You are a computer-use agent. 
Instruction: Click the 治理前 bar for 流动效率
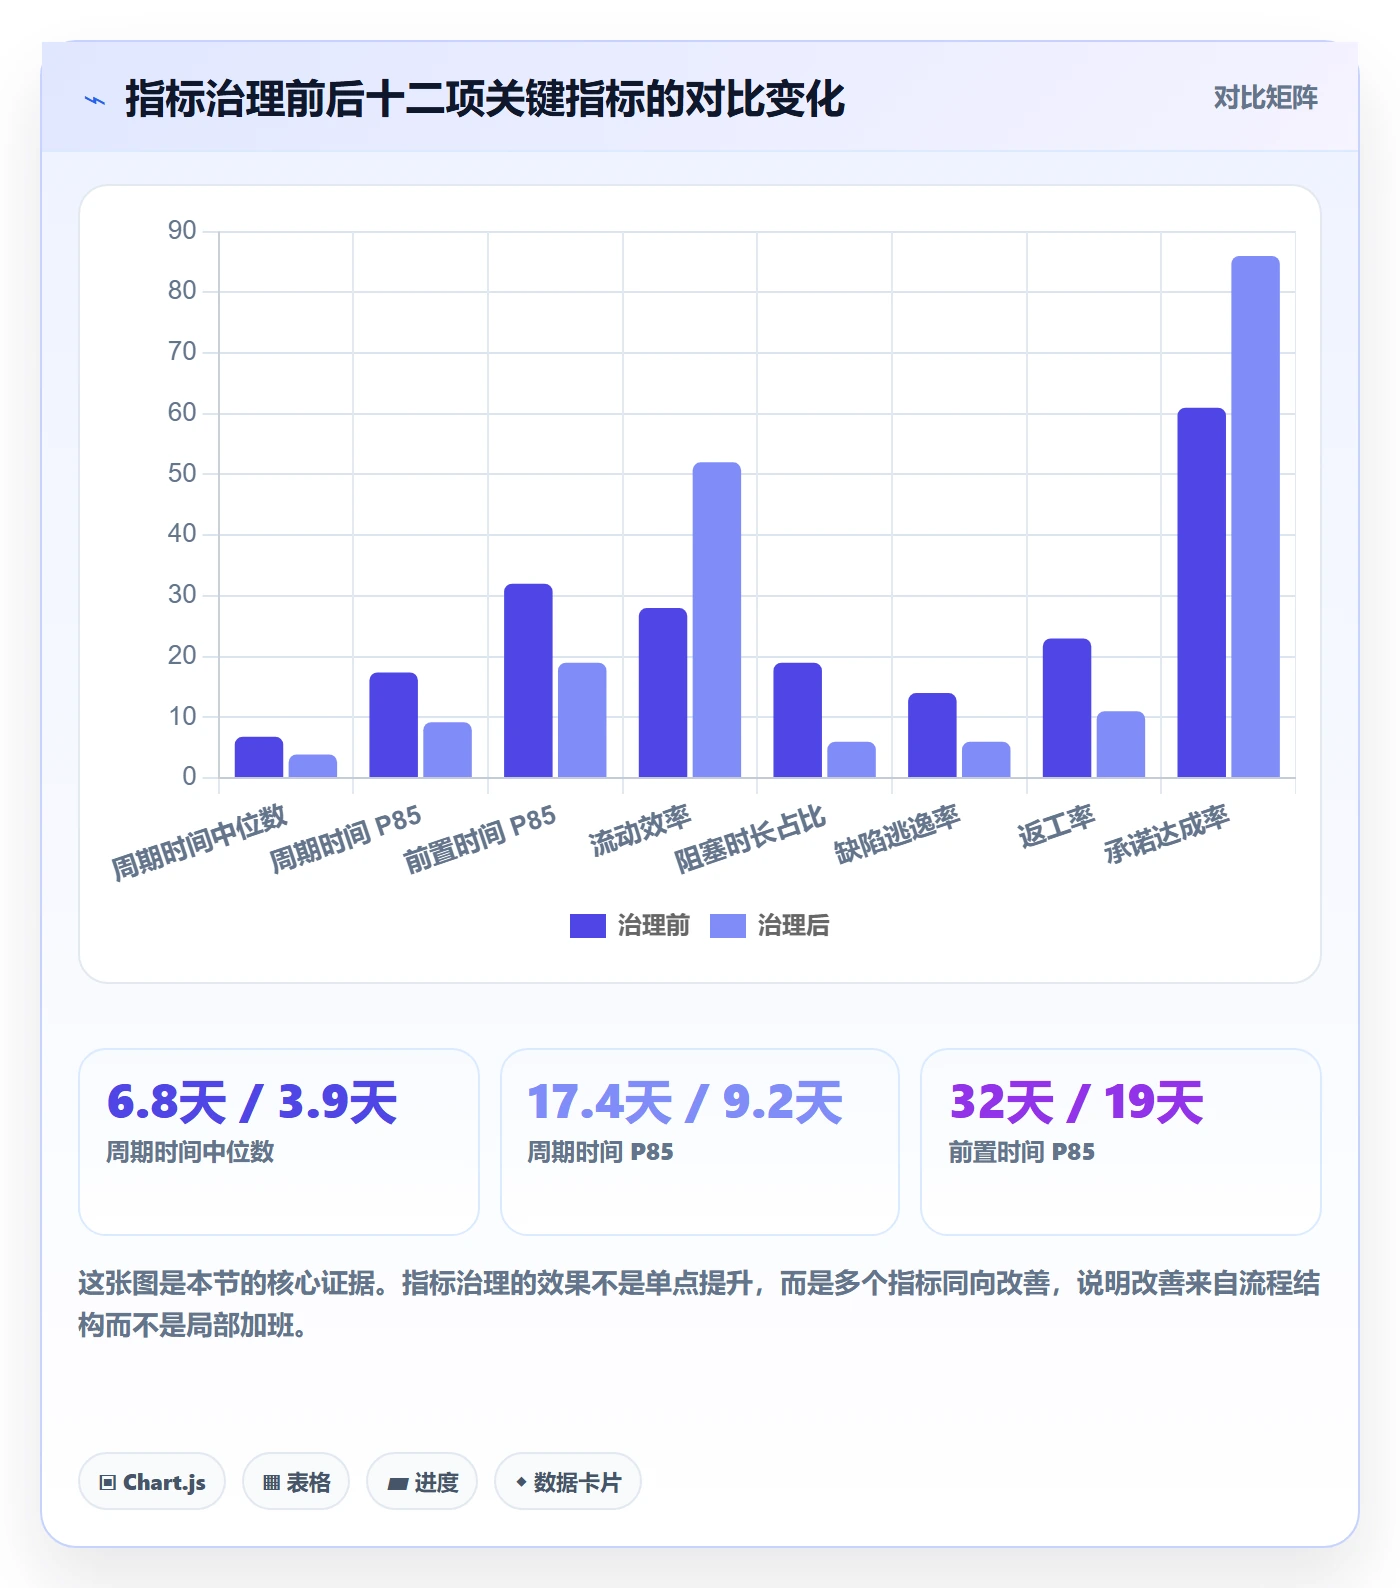(x=663, y=693)
